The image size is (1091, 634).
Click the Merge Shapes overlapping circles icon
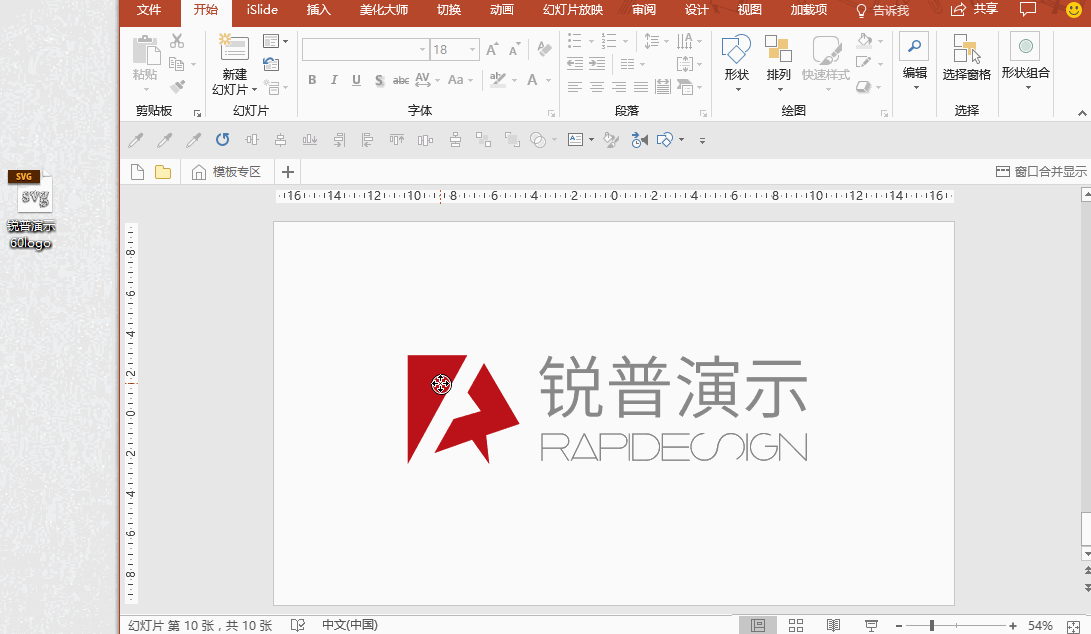click(538, 140)
